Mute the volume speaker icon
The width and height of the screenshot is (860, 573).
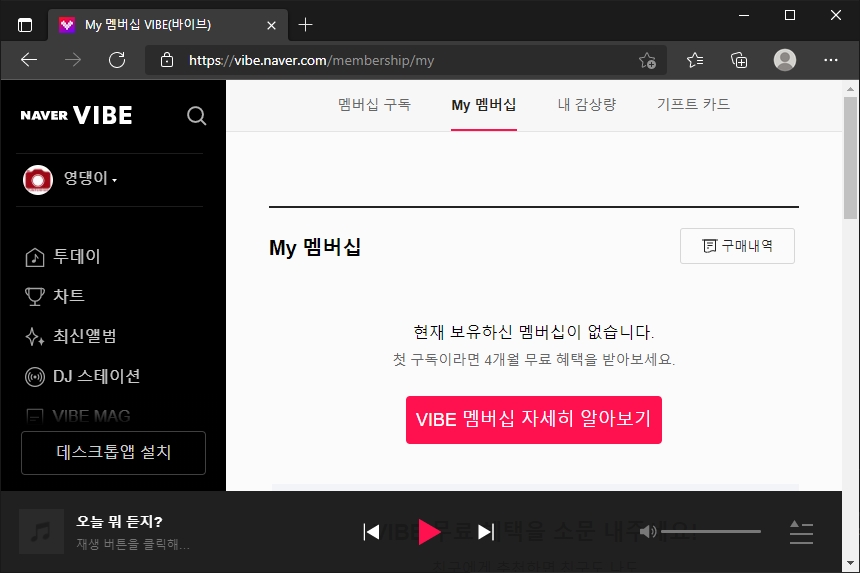point(648,531)
